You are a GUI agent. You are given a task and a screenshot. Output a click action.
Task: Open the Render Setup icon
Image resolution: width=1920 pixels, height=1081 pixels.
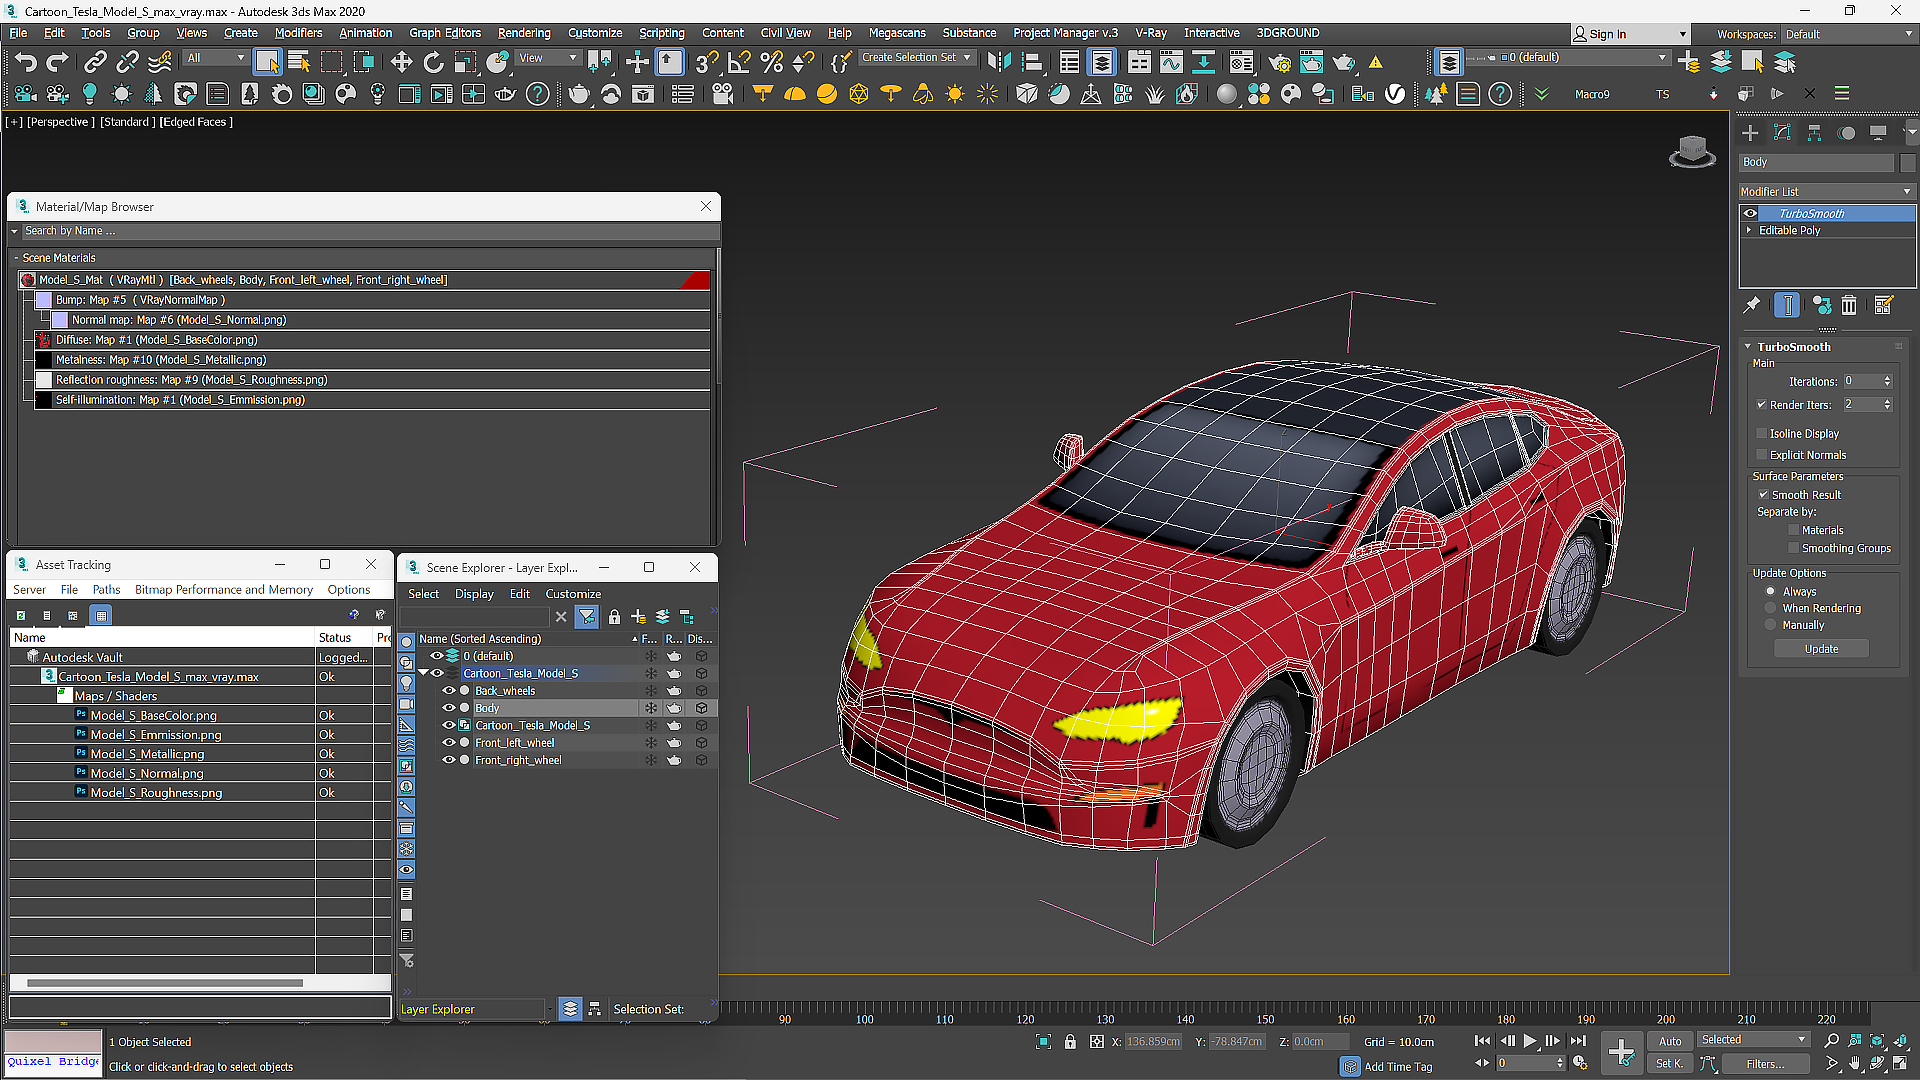pyautogui.click(x=1279, y=62)
